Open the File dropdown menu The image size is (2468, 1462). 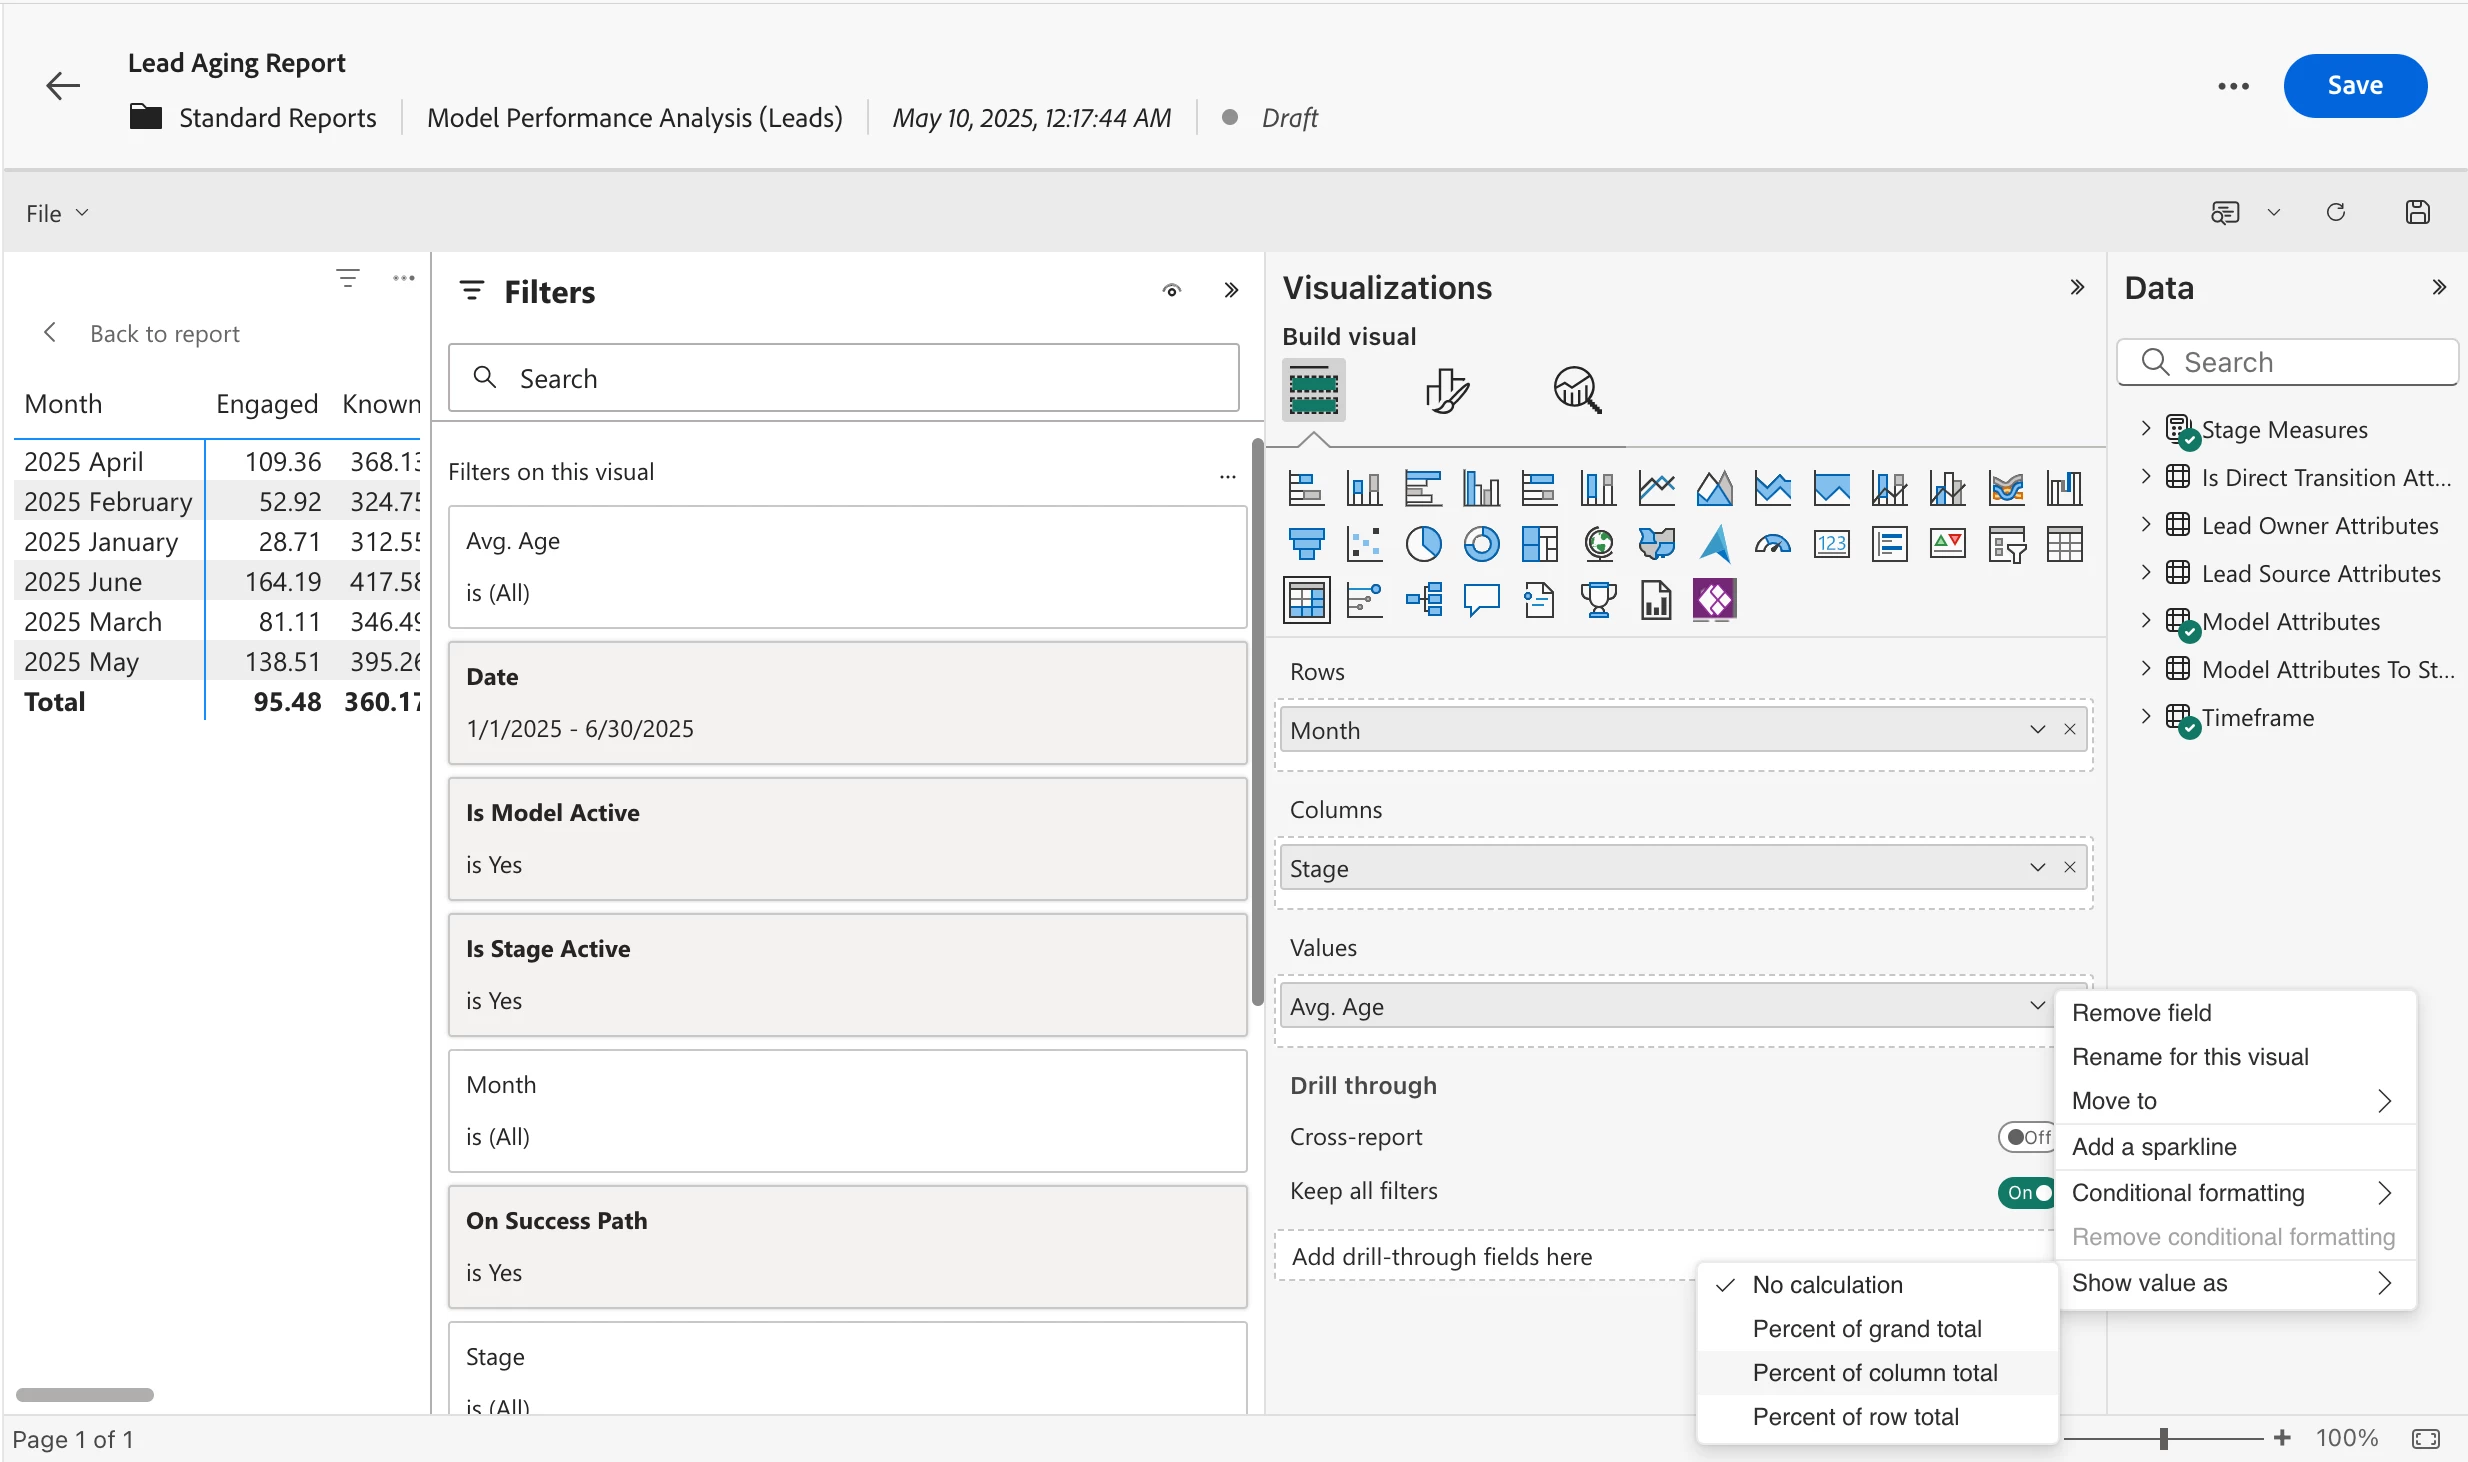pos(57,213)
